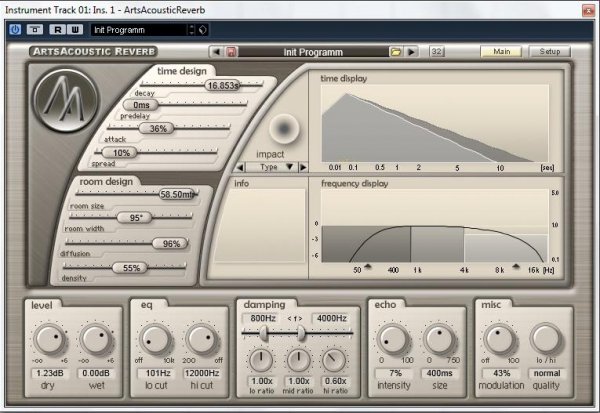Viewport: 600px width, 413px height.
Task: Click the lo cut EQ knob
Action: (x=156, y=339)
